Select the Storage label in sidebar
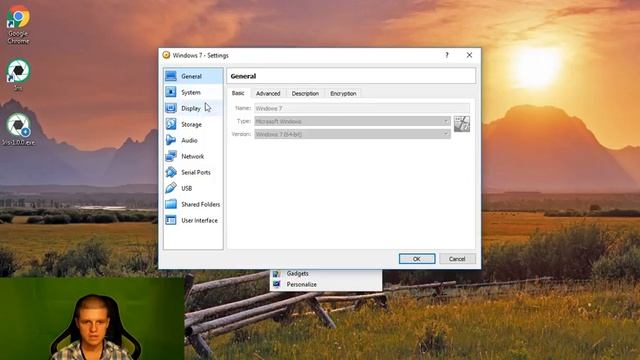This screenshot has height=360, width=640. [x=191, y=124]
